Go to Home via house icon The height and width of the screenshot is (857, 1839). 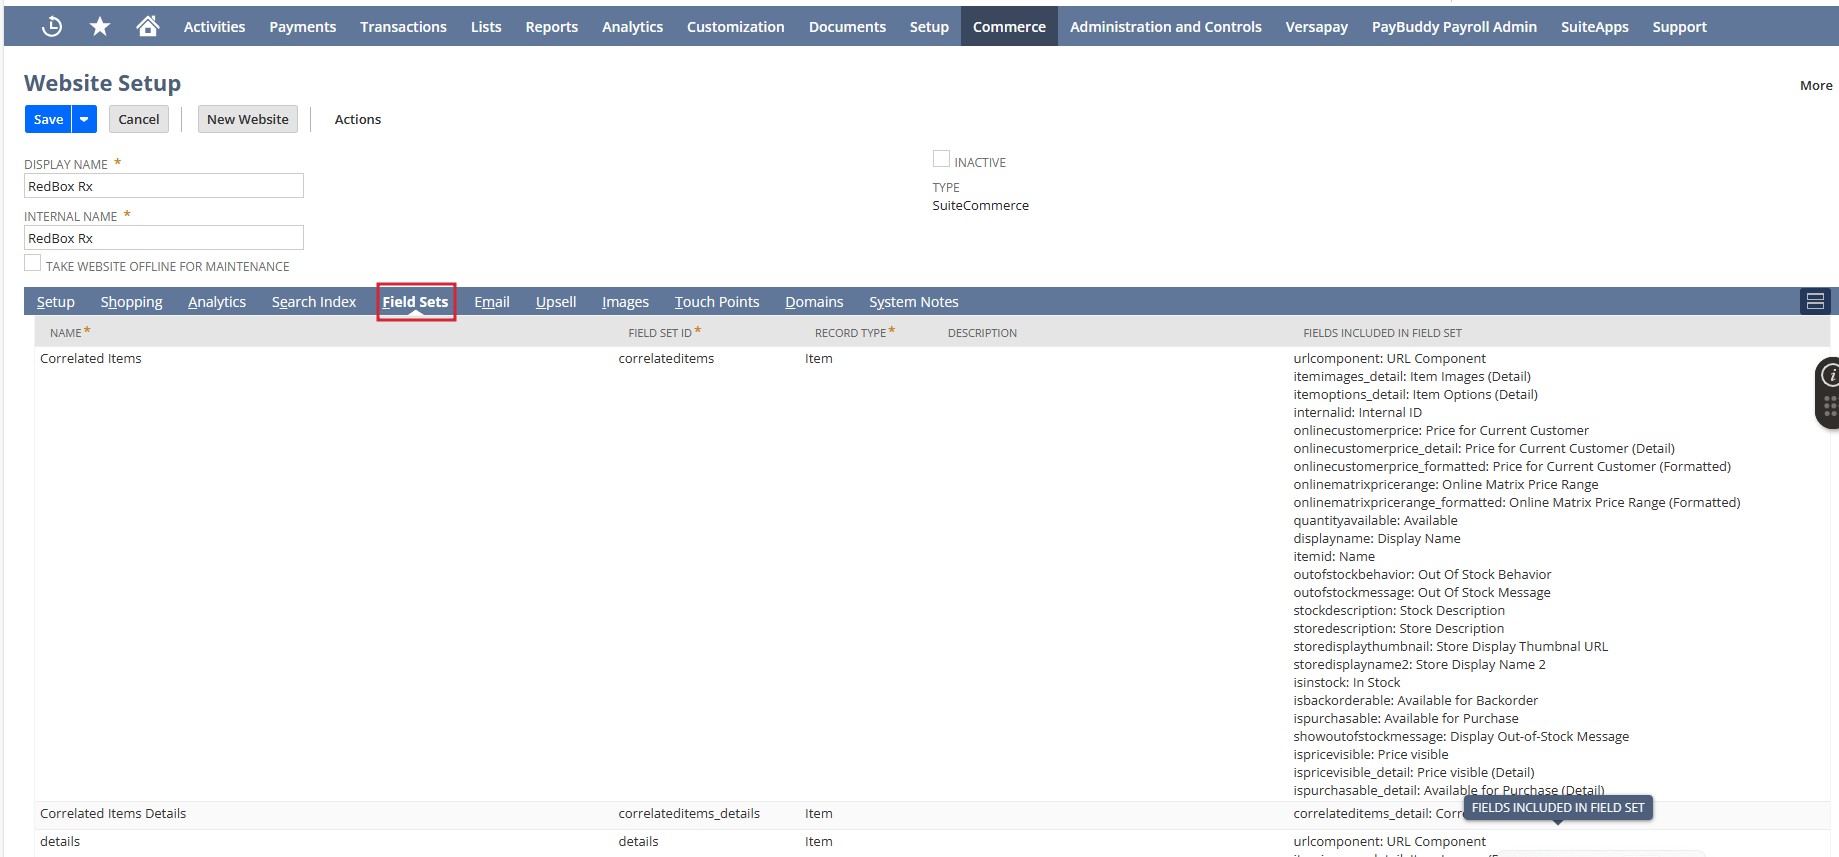click(148, 27)
